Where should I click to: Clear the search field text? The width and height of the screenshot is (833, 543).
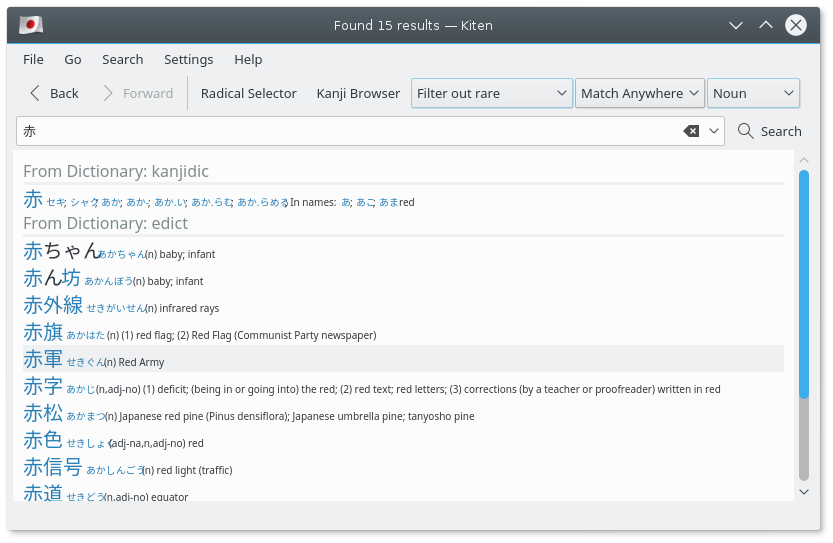pyautogui.click(x=691, y=131)
